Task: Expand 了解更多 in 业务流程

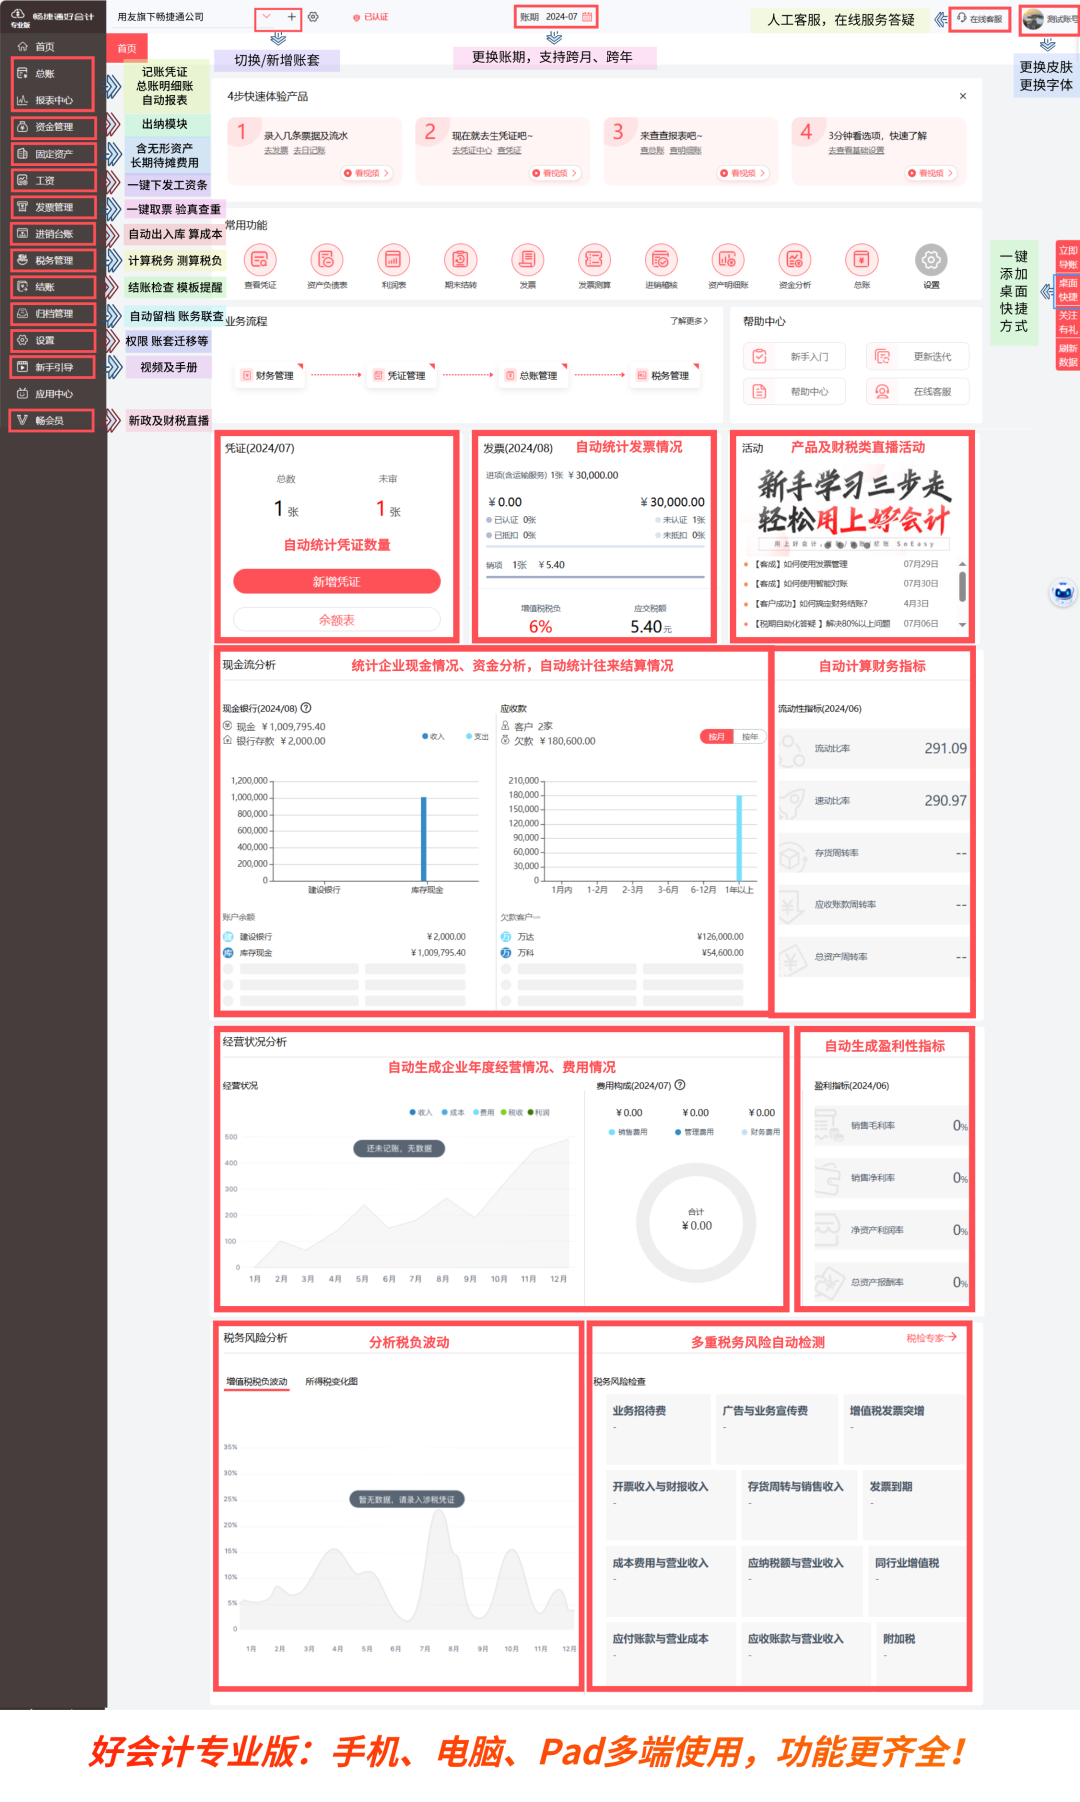Action: click(689, 321)
